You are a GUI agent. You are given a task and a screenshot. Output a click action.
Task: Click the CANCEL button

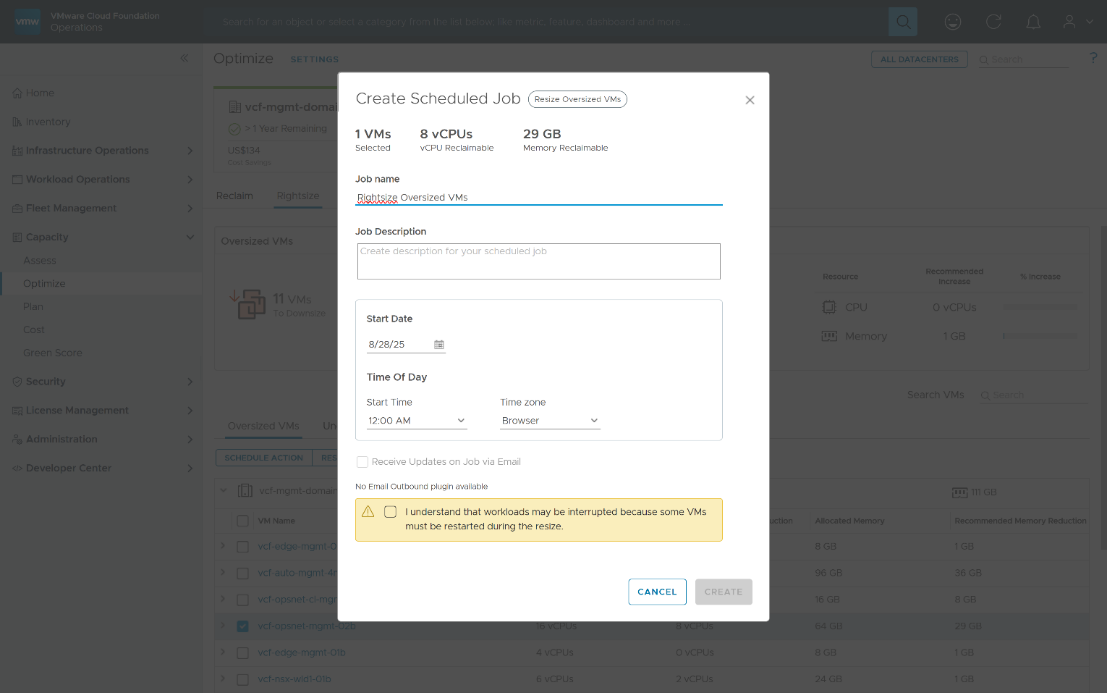(x=657, y=591)
